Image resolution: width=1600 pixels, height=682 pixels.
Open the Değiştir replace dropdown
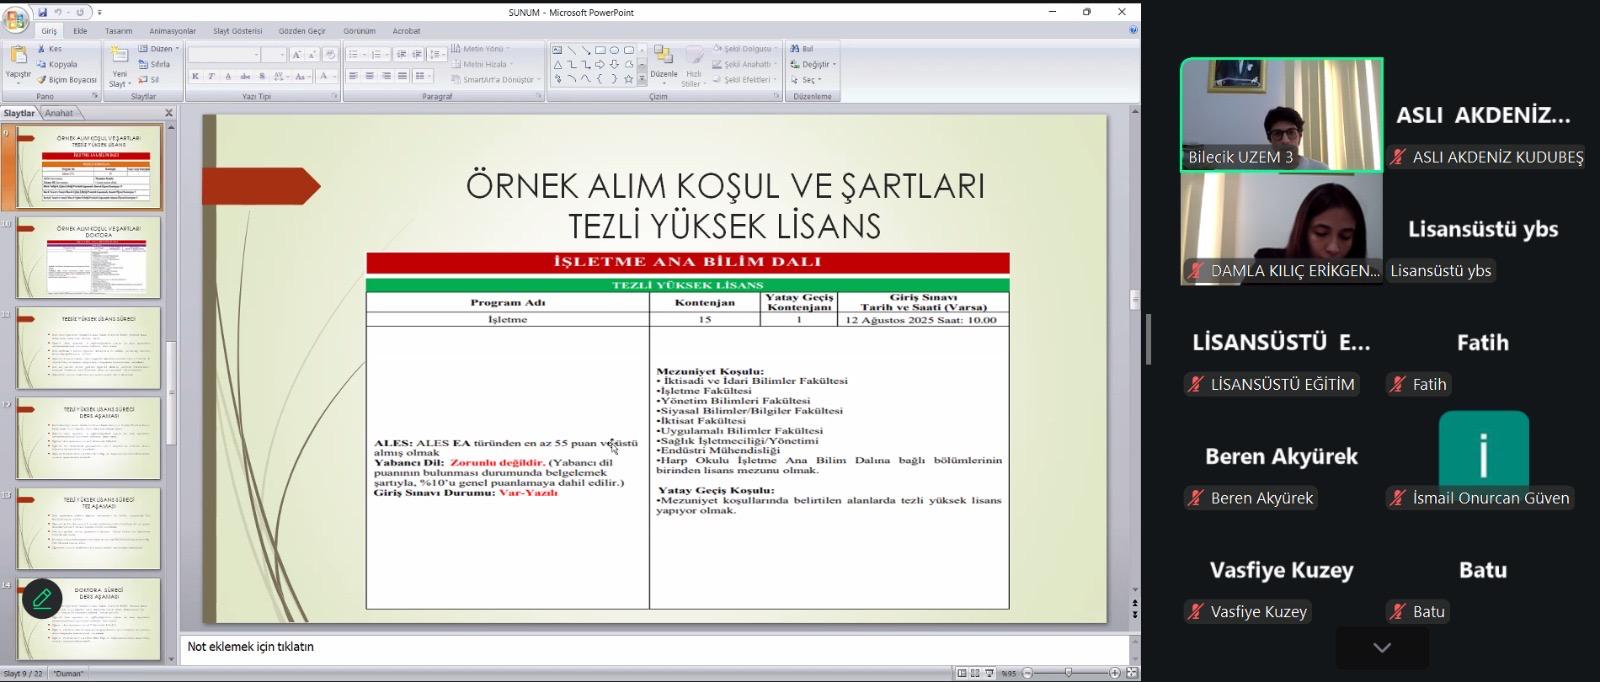pos(814,64)
